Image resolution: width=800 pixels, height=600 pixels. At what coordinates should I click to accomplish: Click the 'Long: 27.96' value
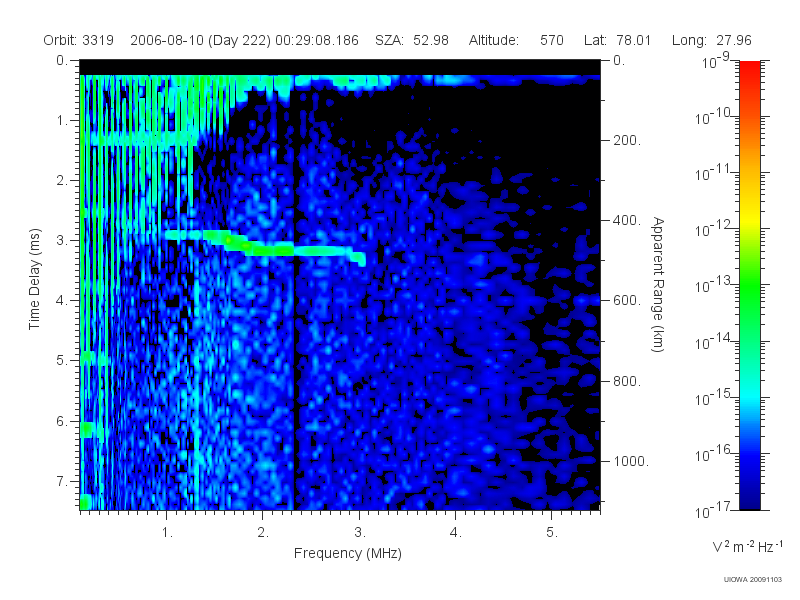point(712,40)
